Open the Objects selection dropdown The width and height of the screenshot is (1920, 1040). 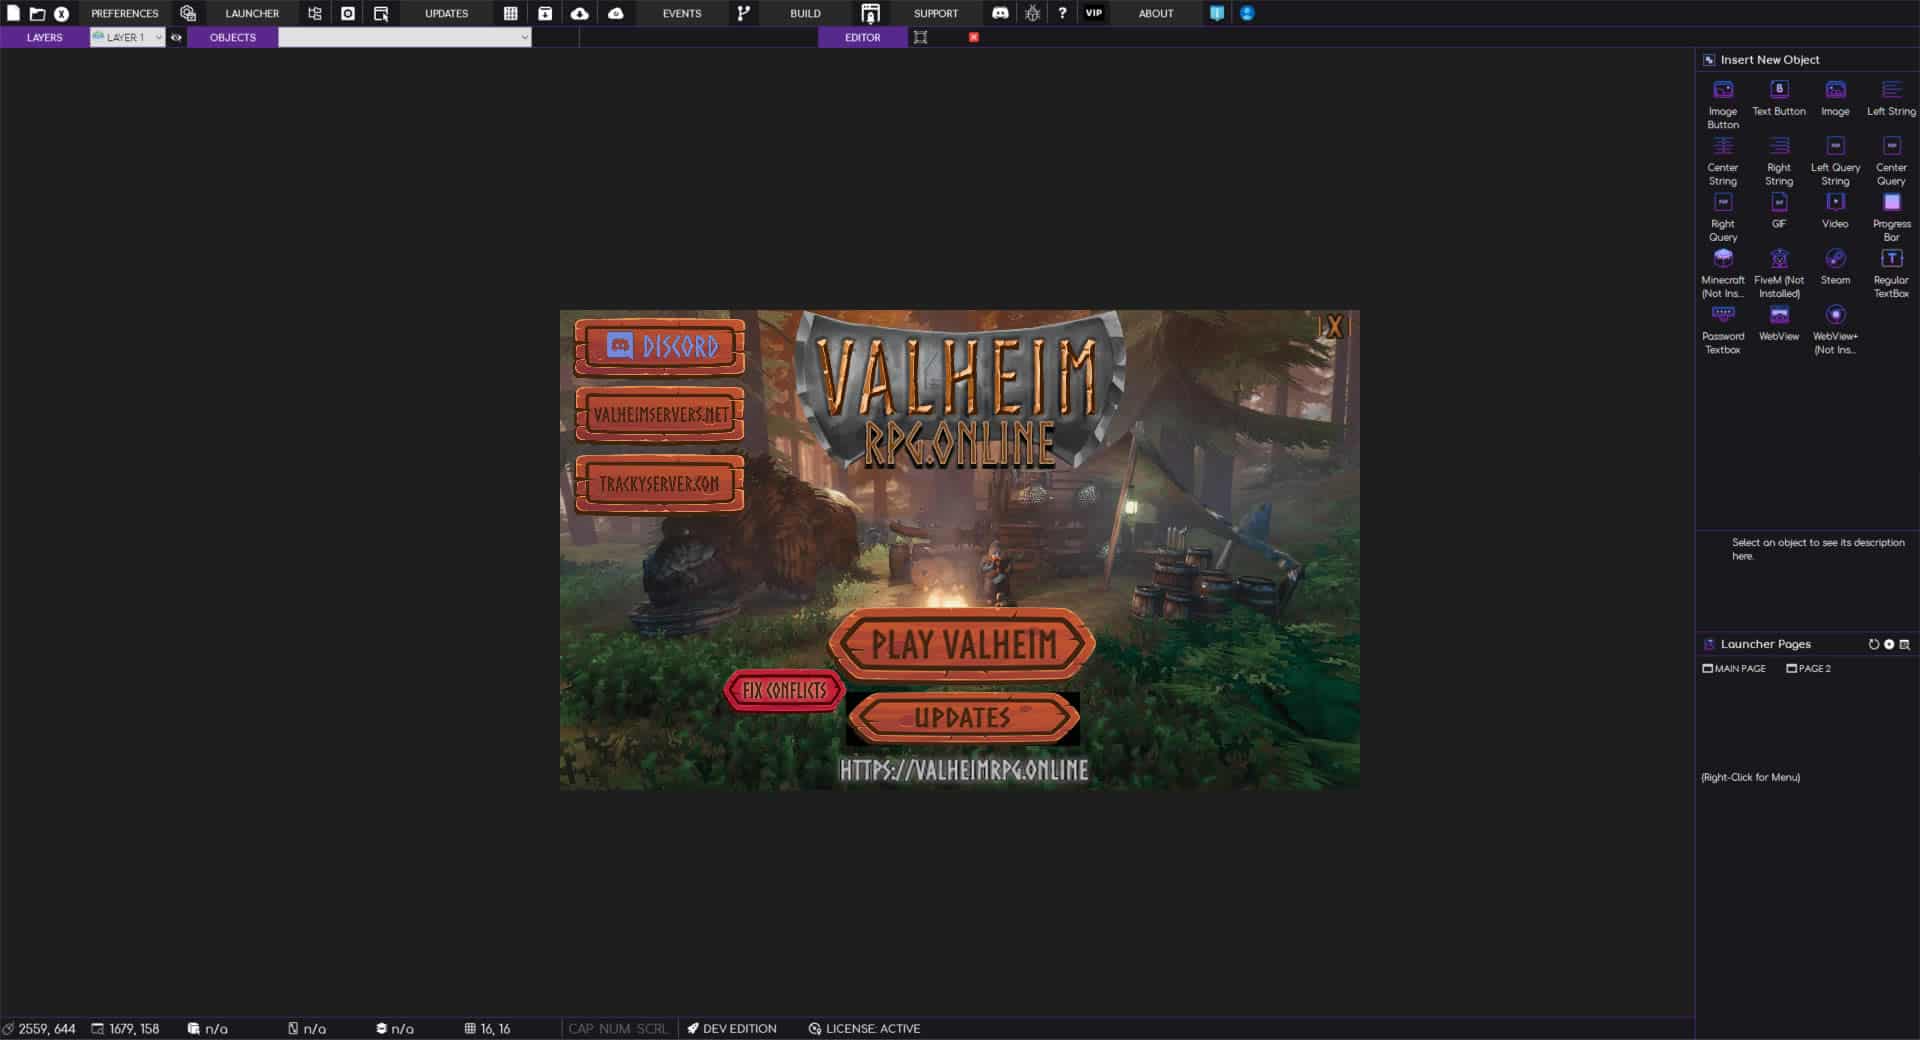403,36
